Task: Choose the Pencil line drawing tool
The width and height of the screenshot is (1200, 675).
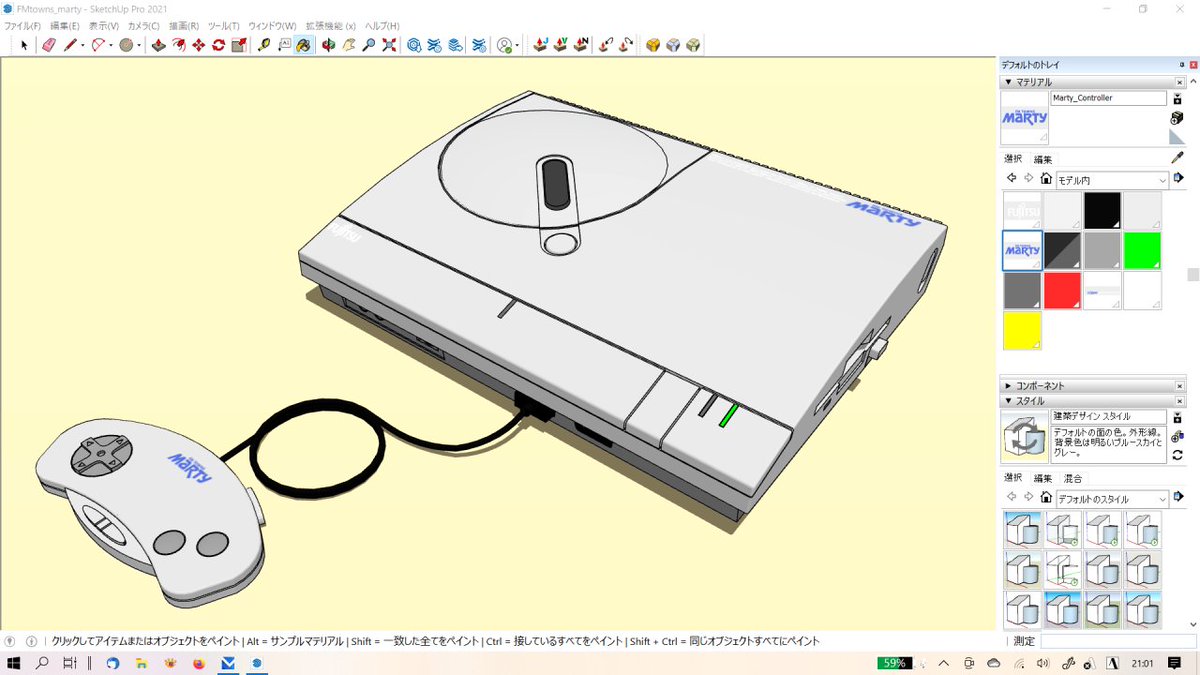Action: (71, 45)
